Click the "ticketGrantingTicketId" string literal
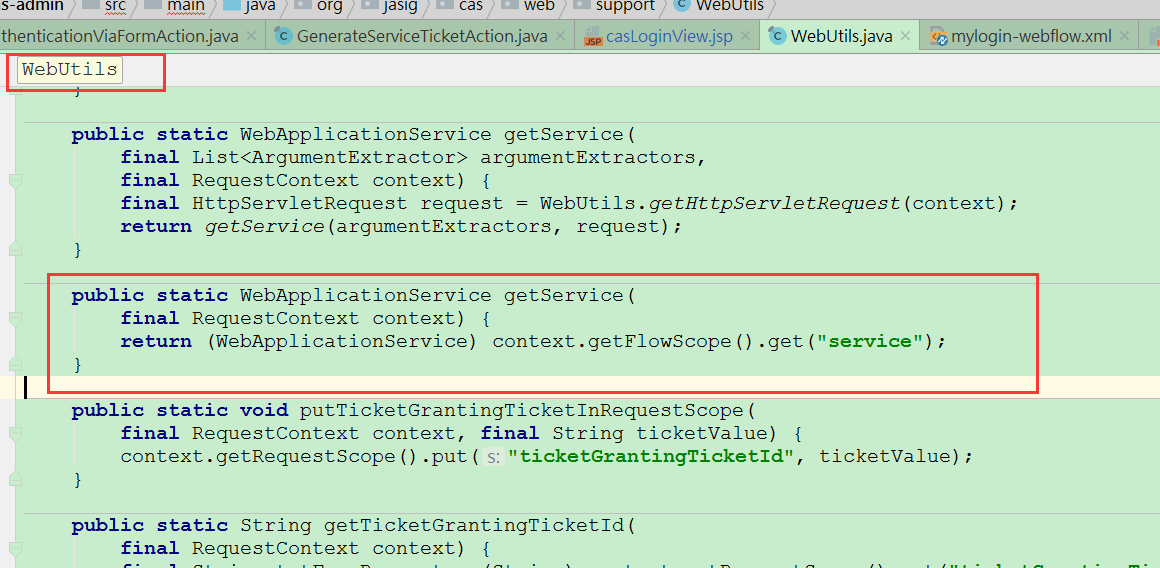The width and height of the screenshot is (1160, 568). coord(651,456)
